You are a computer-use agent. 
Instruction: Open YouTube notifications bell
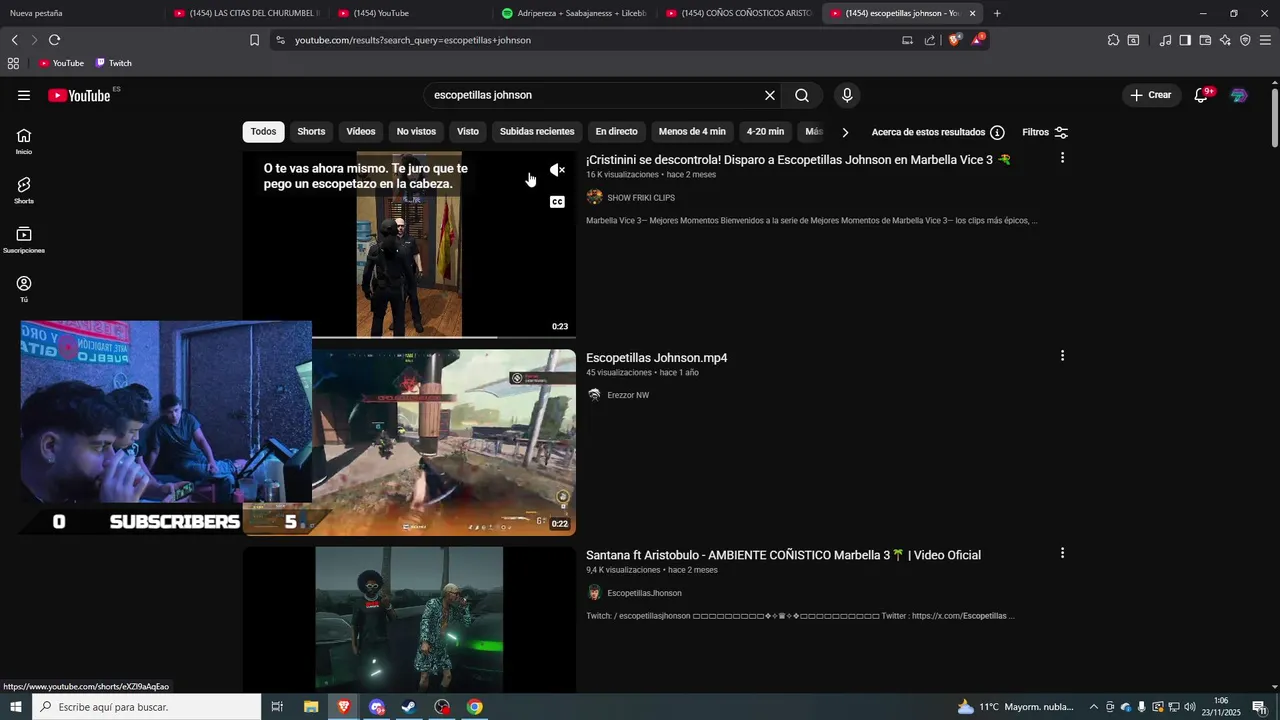[1202, 95]
